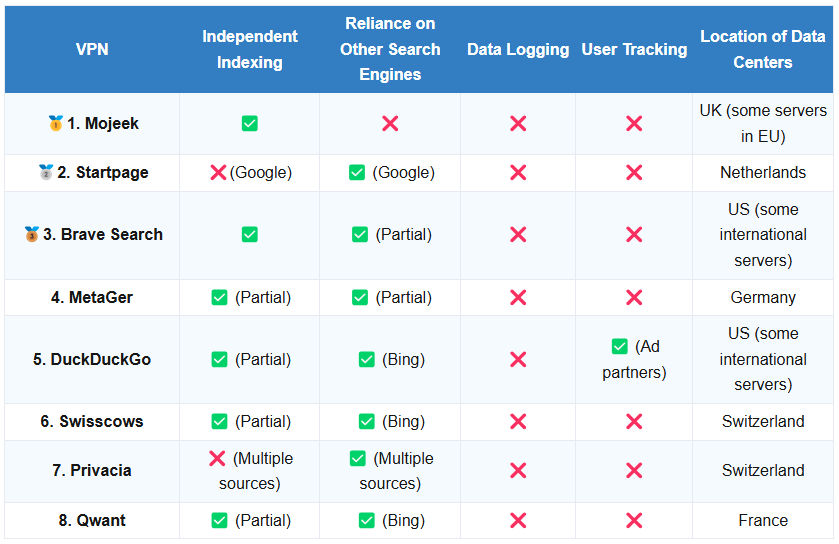Click the Data Logging column header
Viewport: 839px width, 544px height.
518,49
